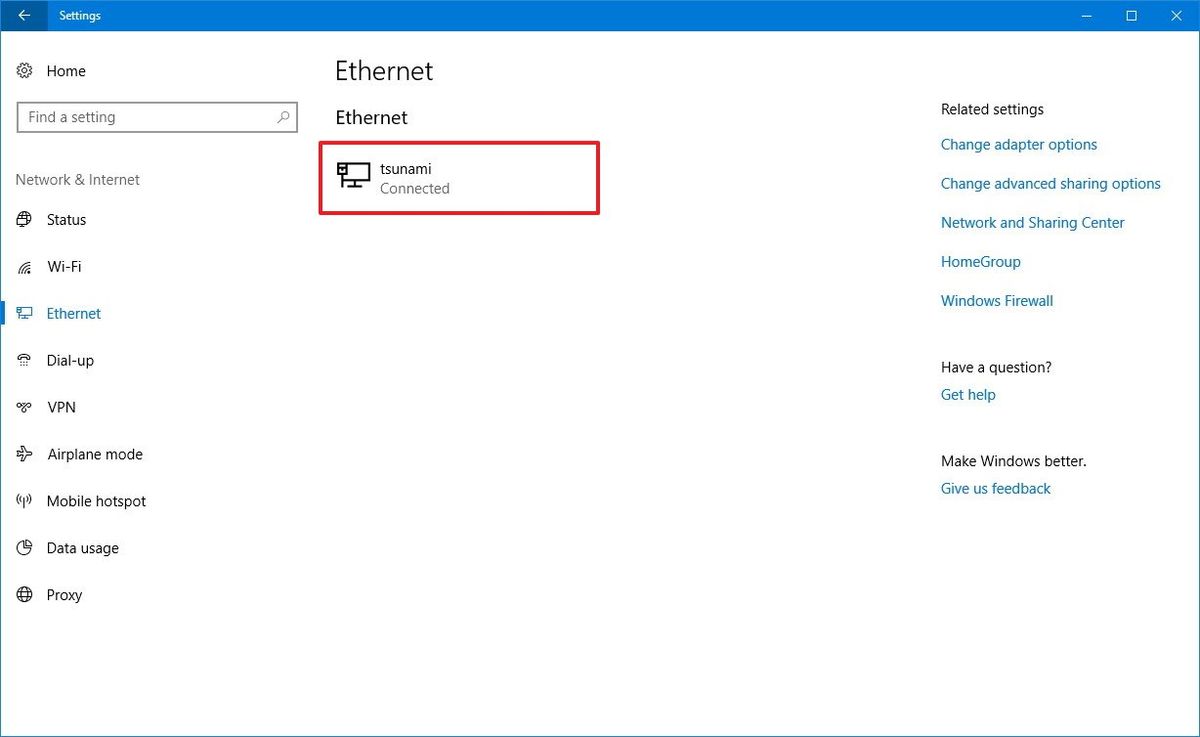Viewport: 1200px width, 737px height.
Task: Select the Proxy globe icon
Action: (23, 595)
